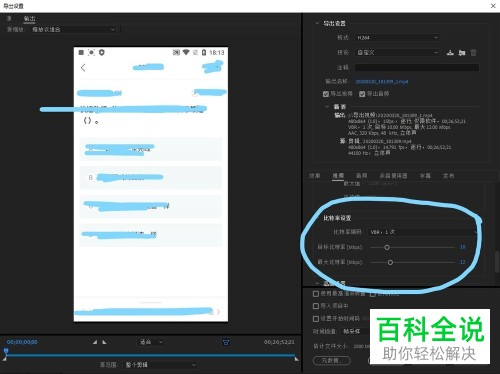This screenshot has width=500, height=374.
Task: Enable set start timecode checkbox
Action: pos(316,319)
